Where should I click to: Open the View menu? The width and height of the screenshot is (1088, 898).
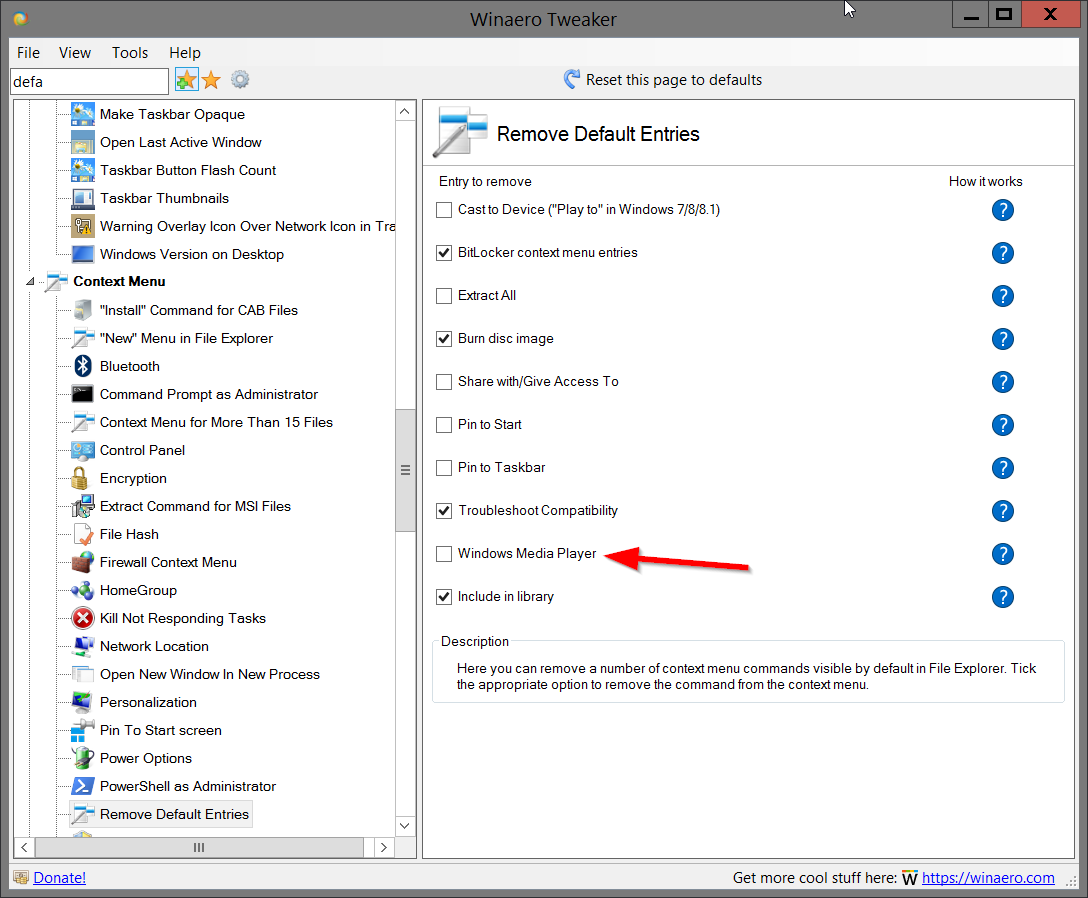pos(75,53)
